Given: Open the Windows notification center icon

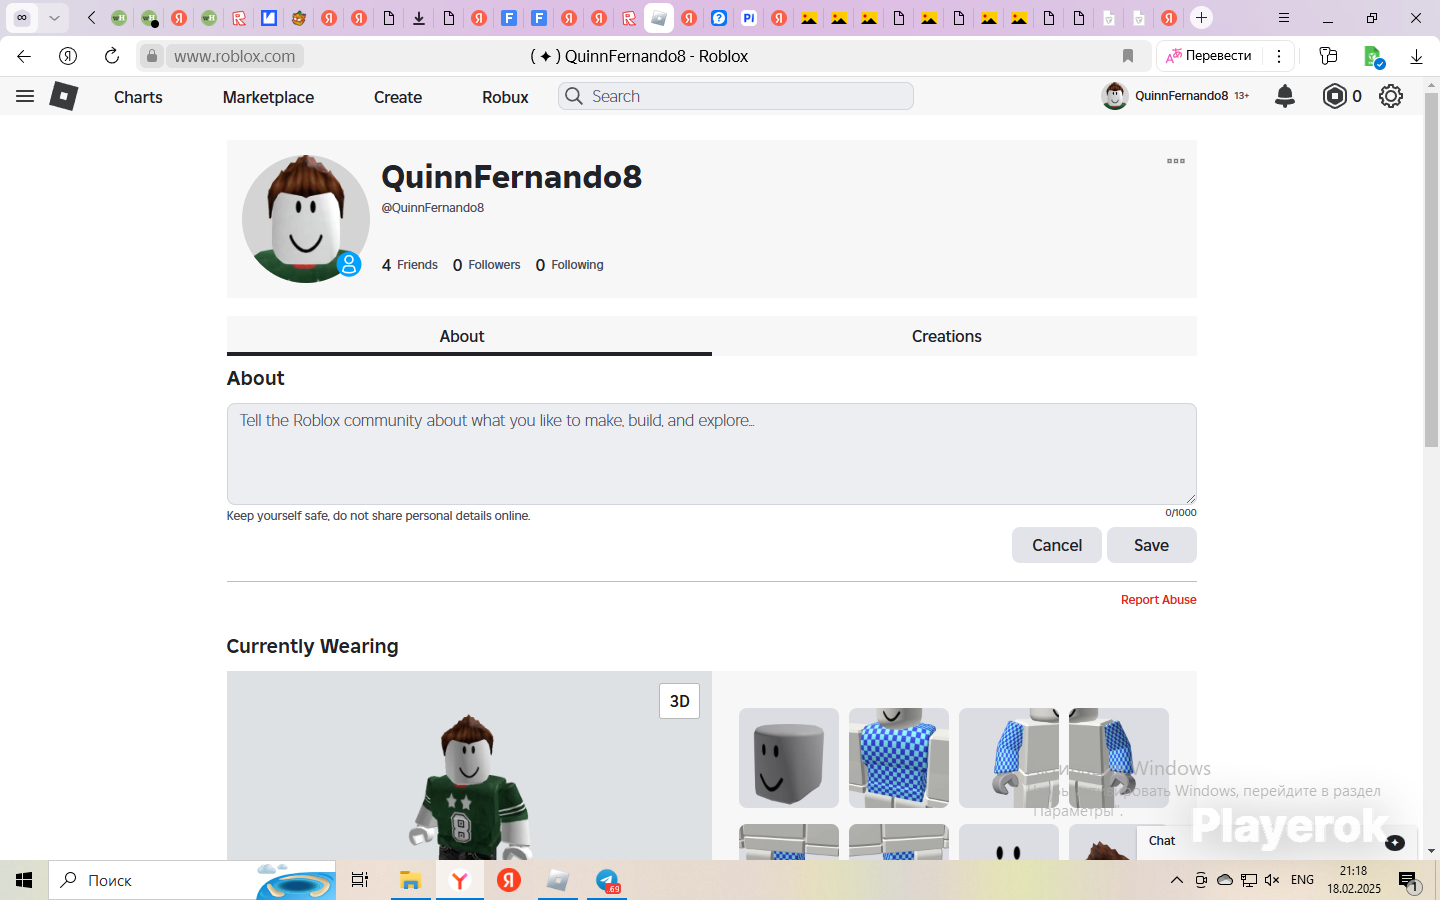Looking at the screenshot, I should tap(1408, 881).
